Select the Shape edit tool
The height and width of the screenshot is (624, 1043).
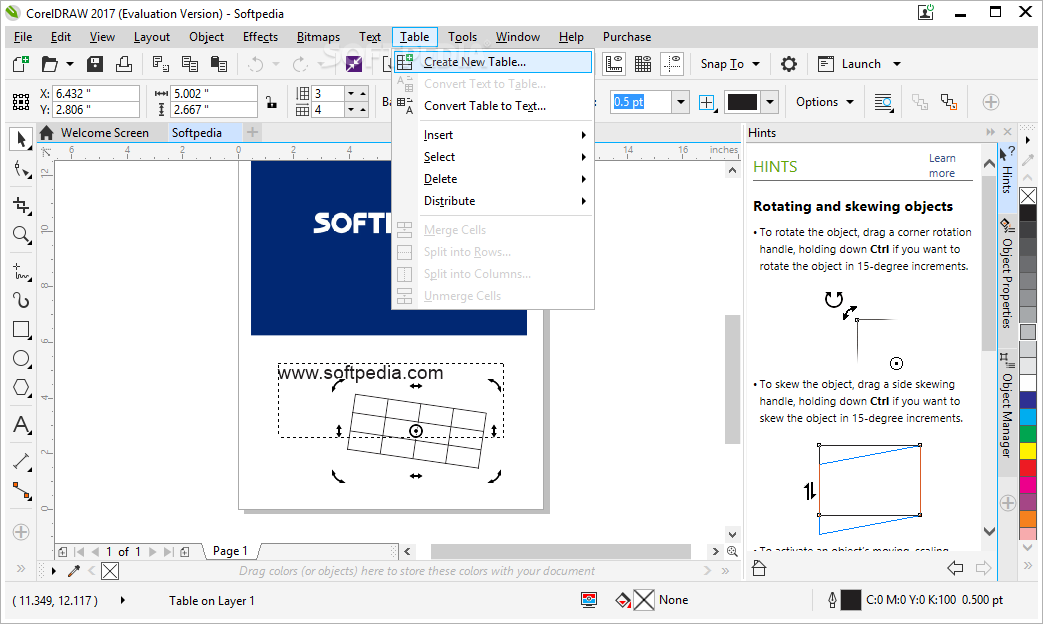[21, 170]
